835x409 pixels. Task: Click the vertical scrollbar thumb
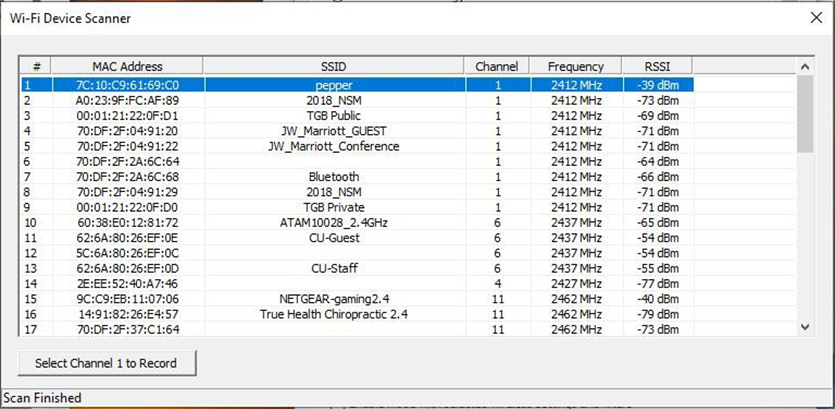[x=805, y=113]
